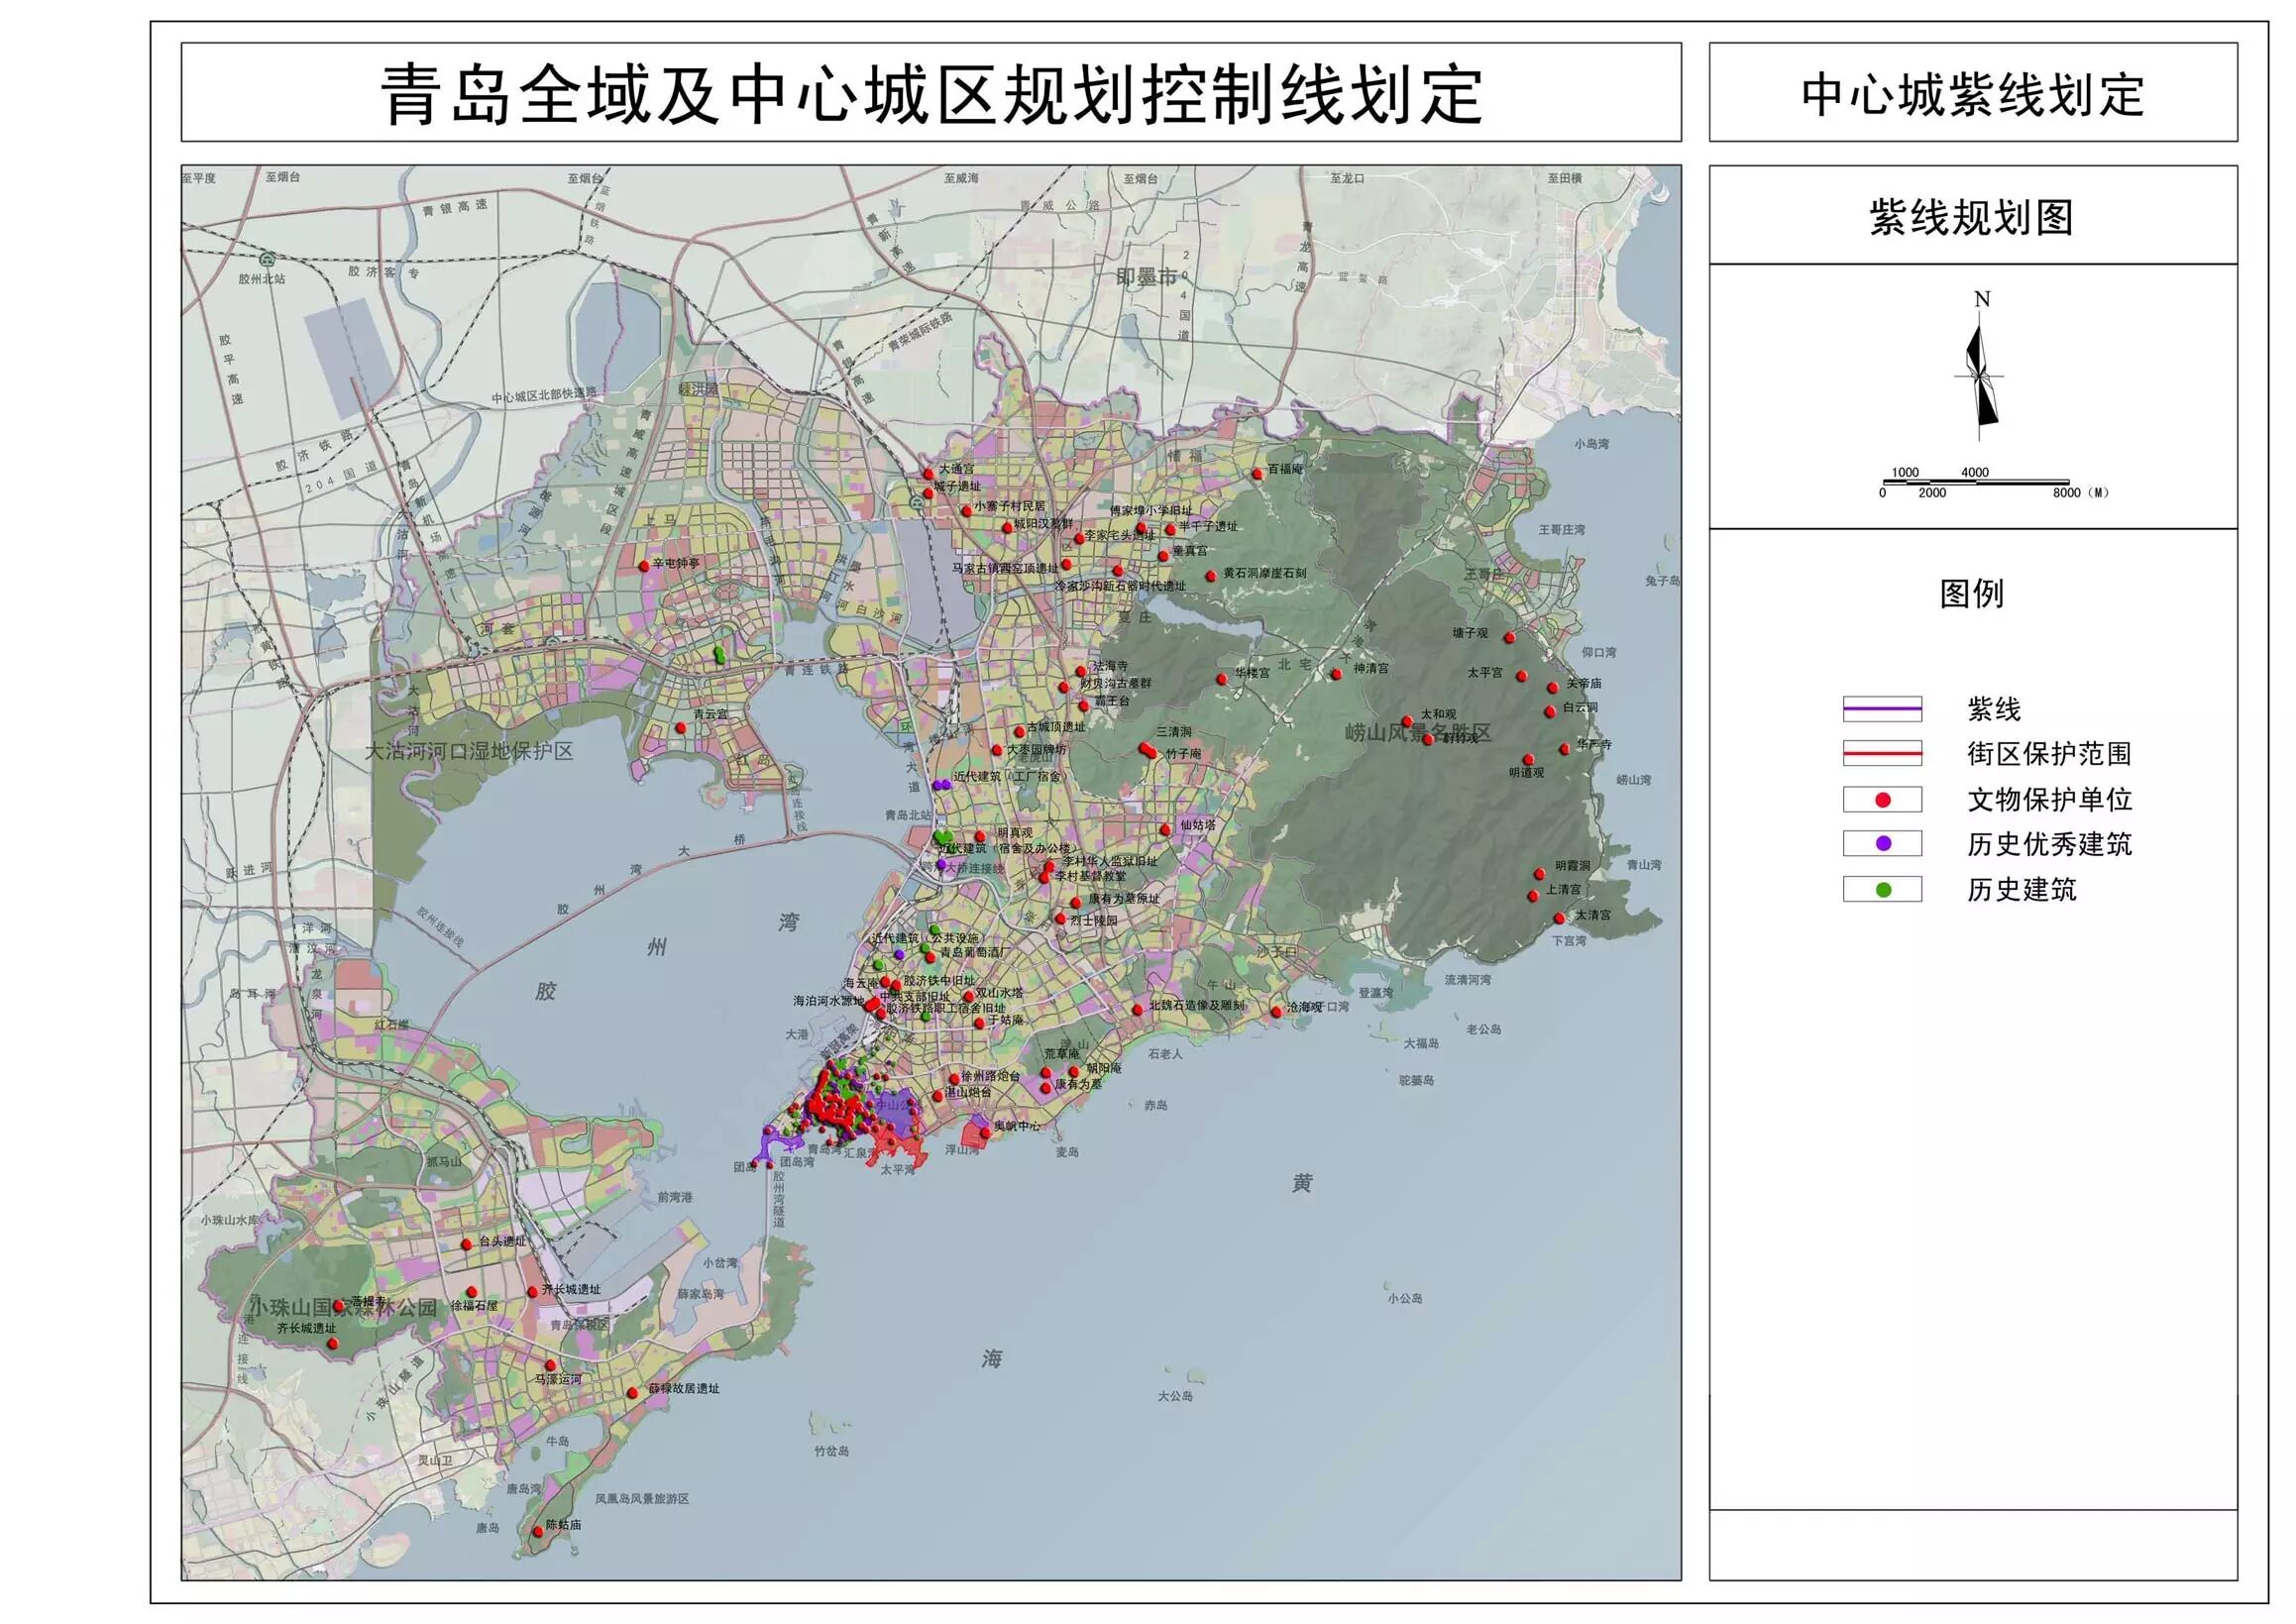
Task: Click the 紫线规划图 heading
Action: pyautogui.click(x=1971, y=217)
